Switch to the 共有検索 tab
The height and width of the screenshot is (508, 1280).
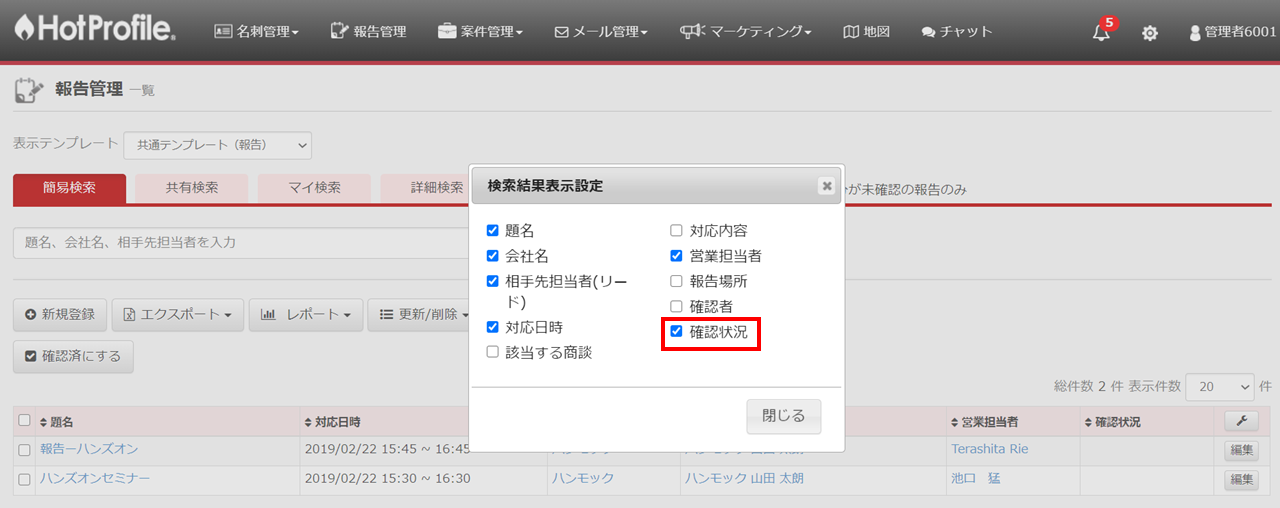tap(191, 187)
